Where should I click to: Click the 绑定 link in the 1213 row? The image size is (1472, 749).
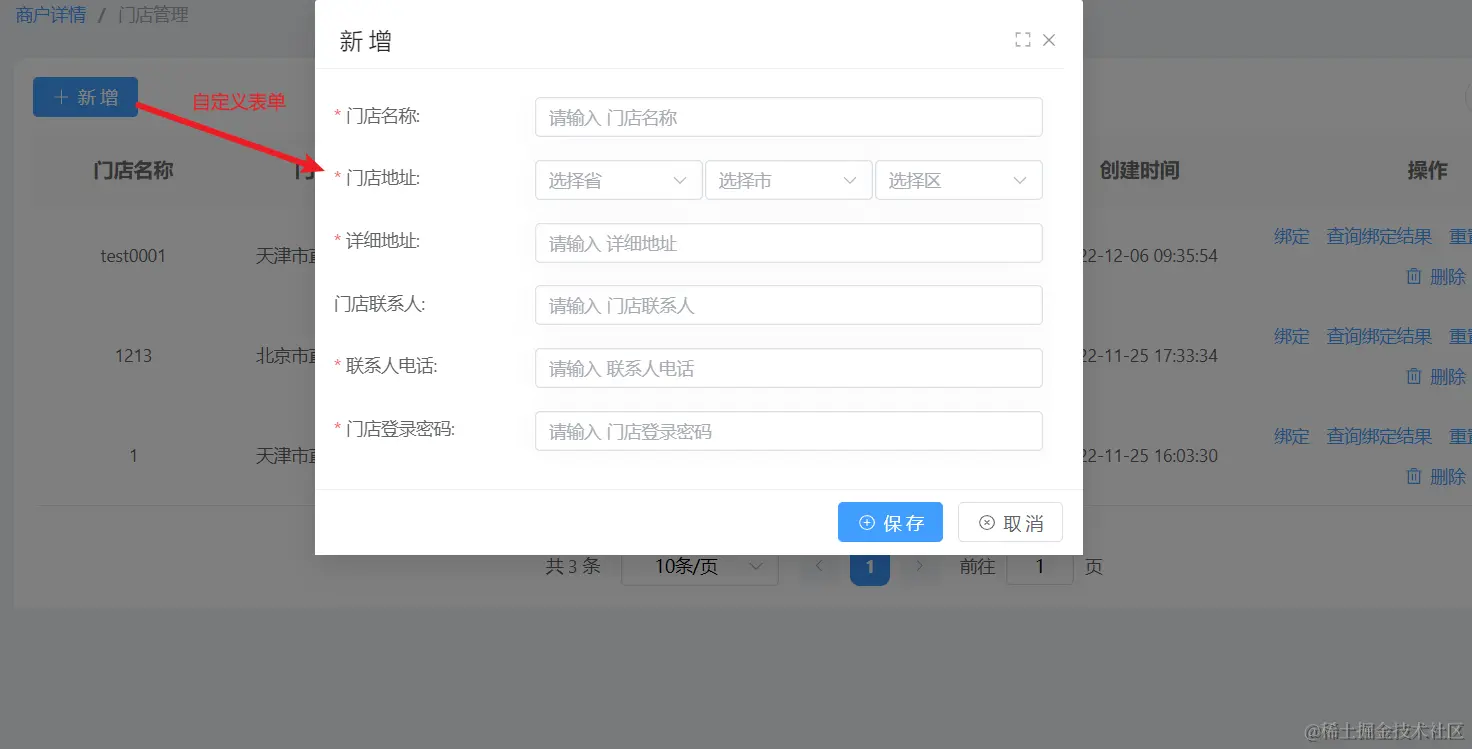(1290, 336)
